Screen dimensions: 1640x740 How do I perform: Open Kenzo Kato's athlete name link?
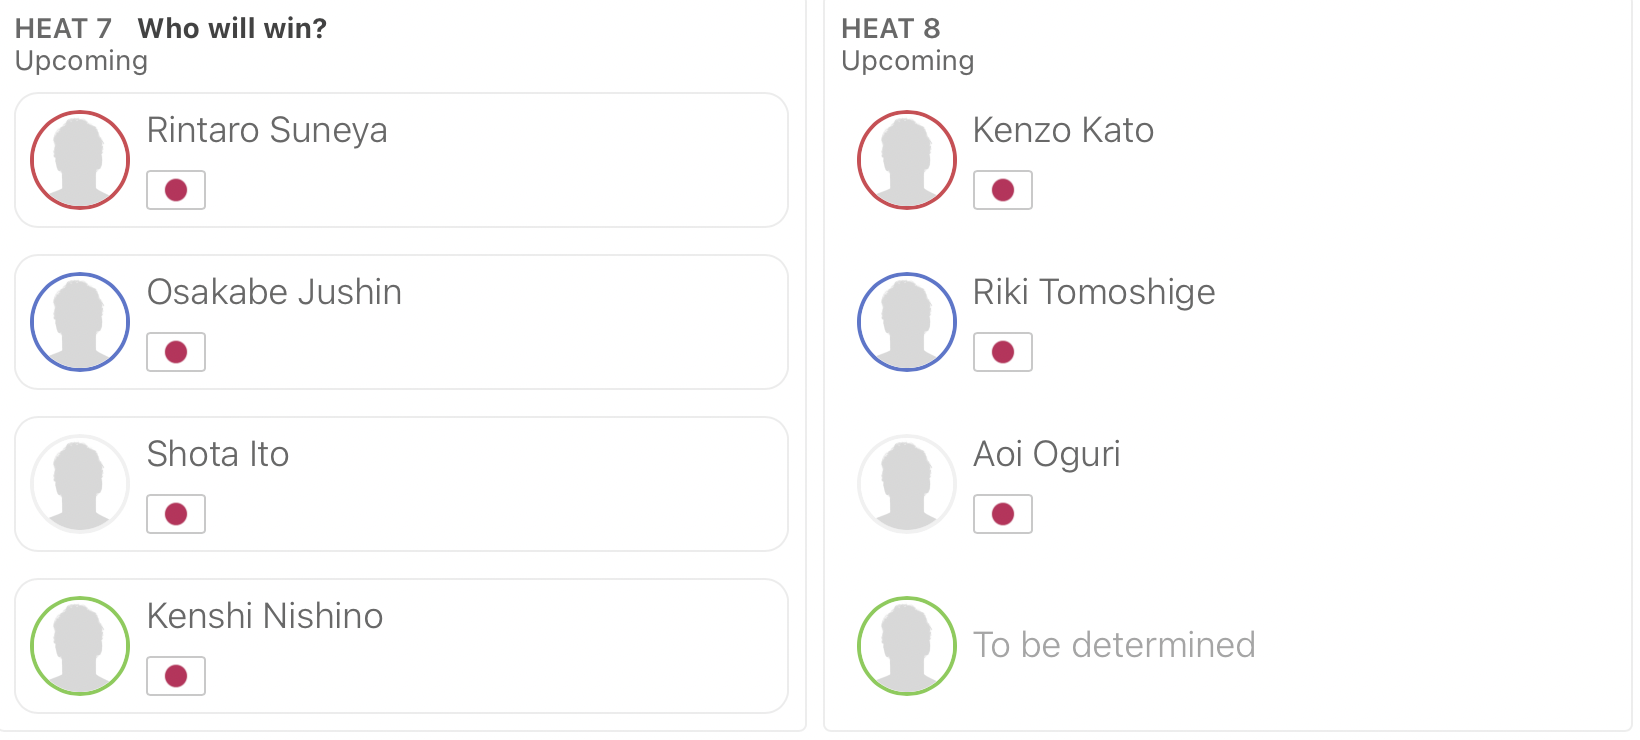(1063, 131)
